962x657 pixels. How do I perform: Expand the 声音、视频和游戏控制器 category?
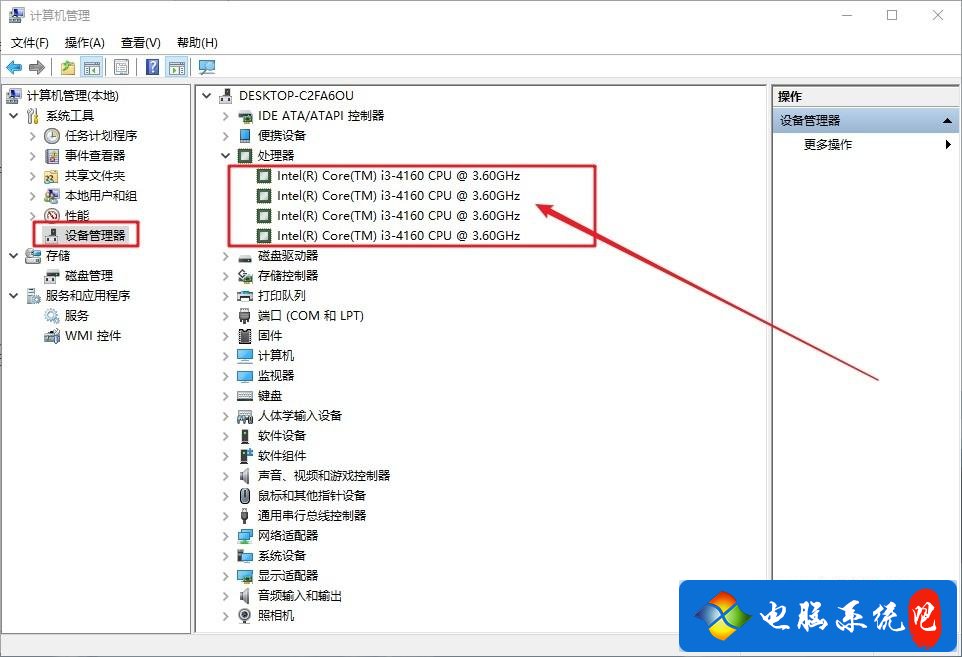coord(225,475)
